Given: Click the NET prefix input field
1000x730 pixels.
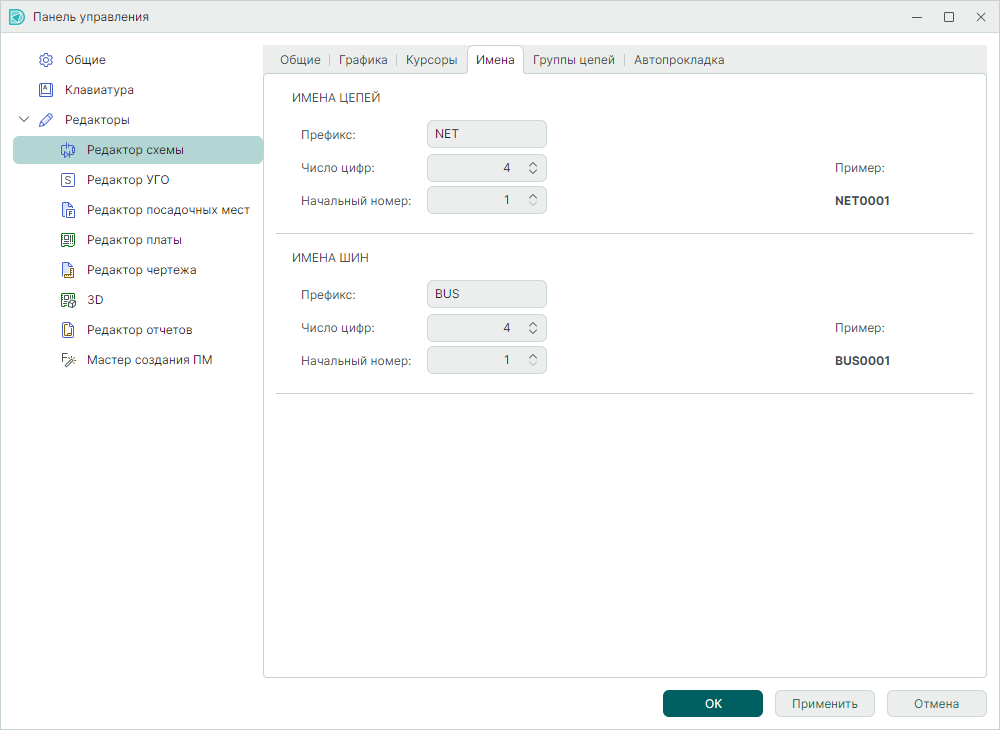Looking at the screenshot, I should [x=486, y=134].
